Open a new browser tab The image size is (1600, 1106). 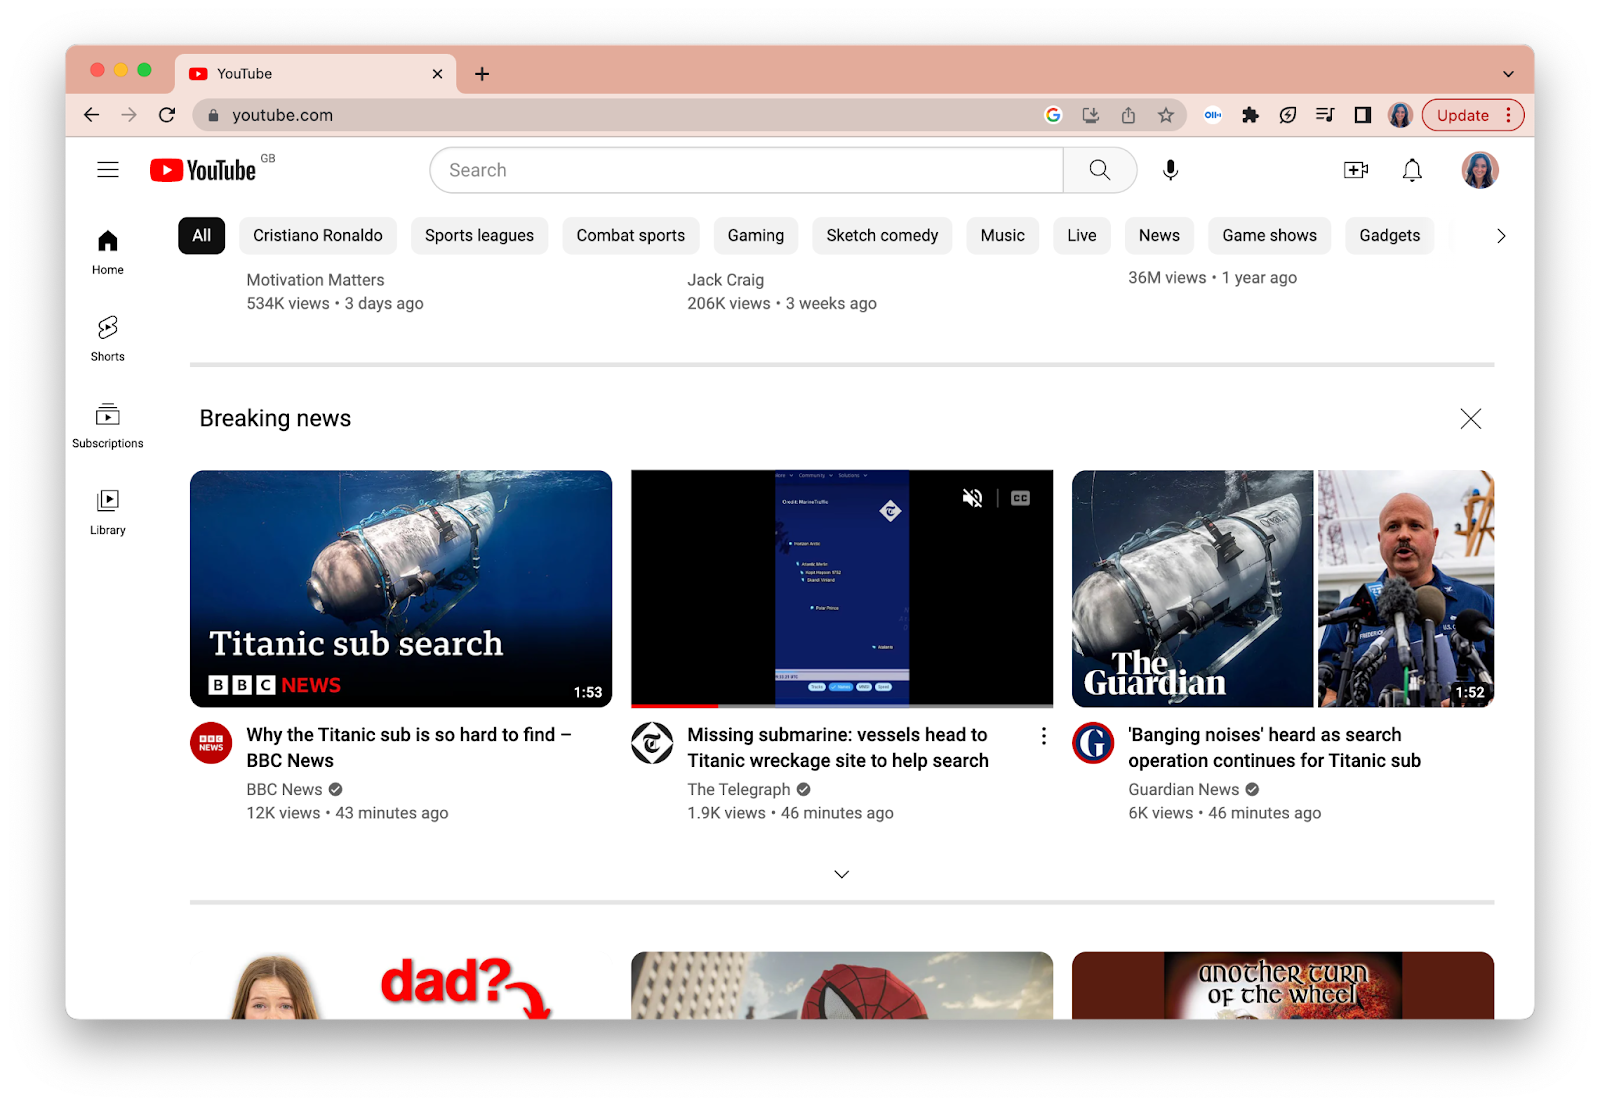pos(482,74)
